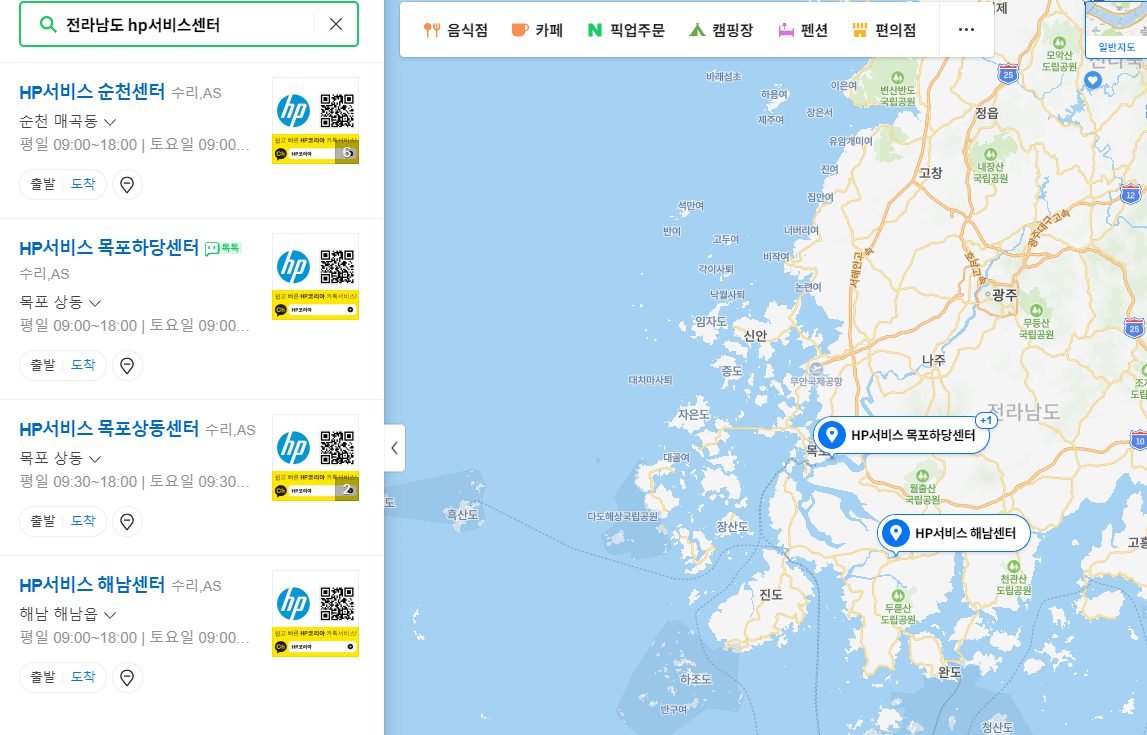Click the 무등산 국립공원 park icon
The width and height of the screenshot is (1147, 735).
pos(1036,310)
